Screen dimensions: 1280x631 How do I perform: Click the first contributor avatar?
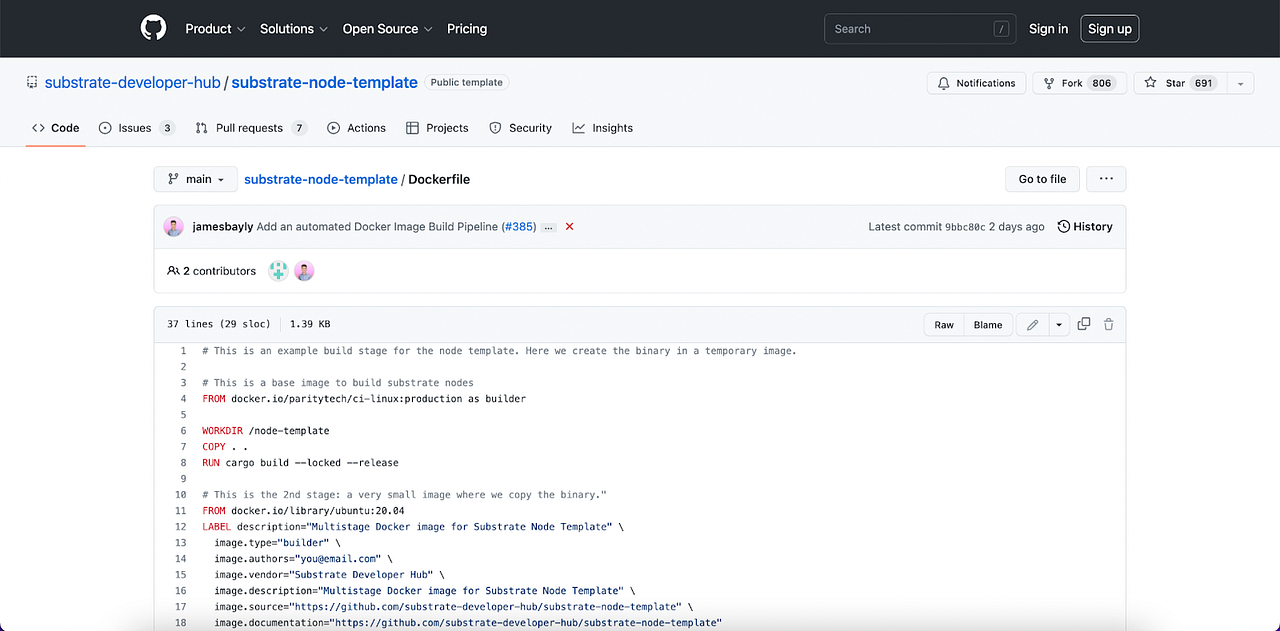coord(278,271)
